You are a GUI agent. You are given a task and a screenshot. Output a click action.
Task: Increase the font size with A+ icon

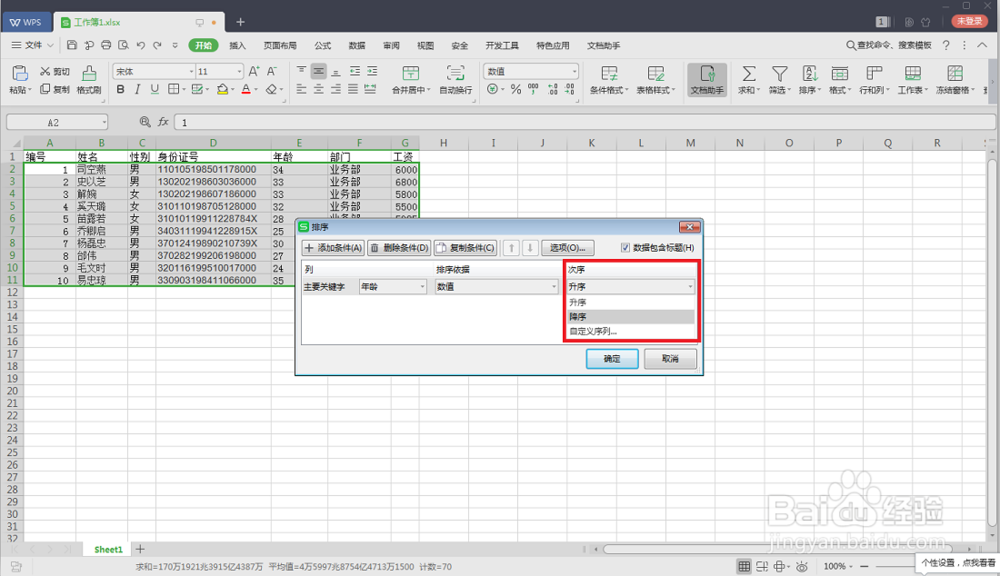pyautogui.click(x=254, y=71)
